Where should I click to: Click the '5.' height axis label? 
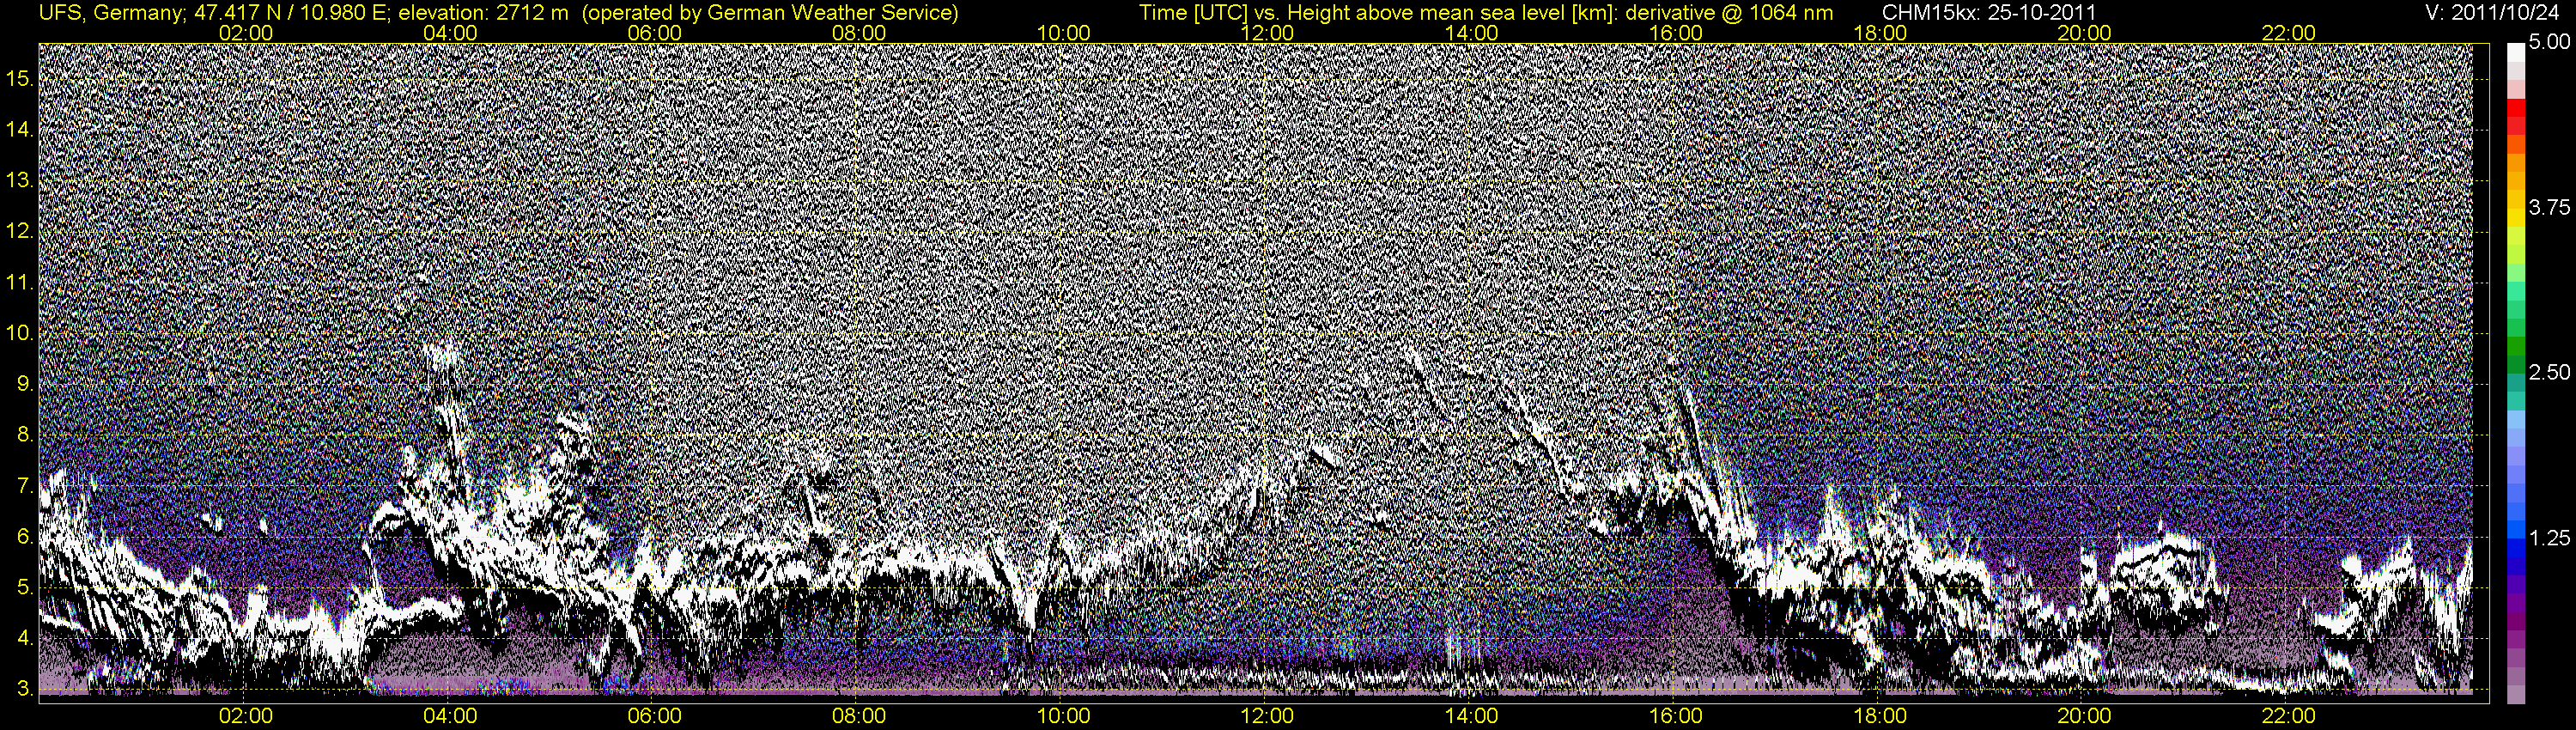pyautogui.click(x=25, y=588)
